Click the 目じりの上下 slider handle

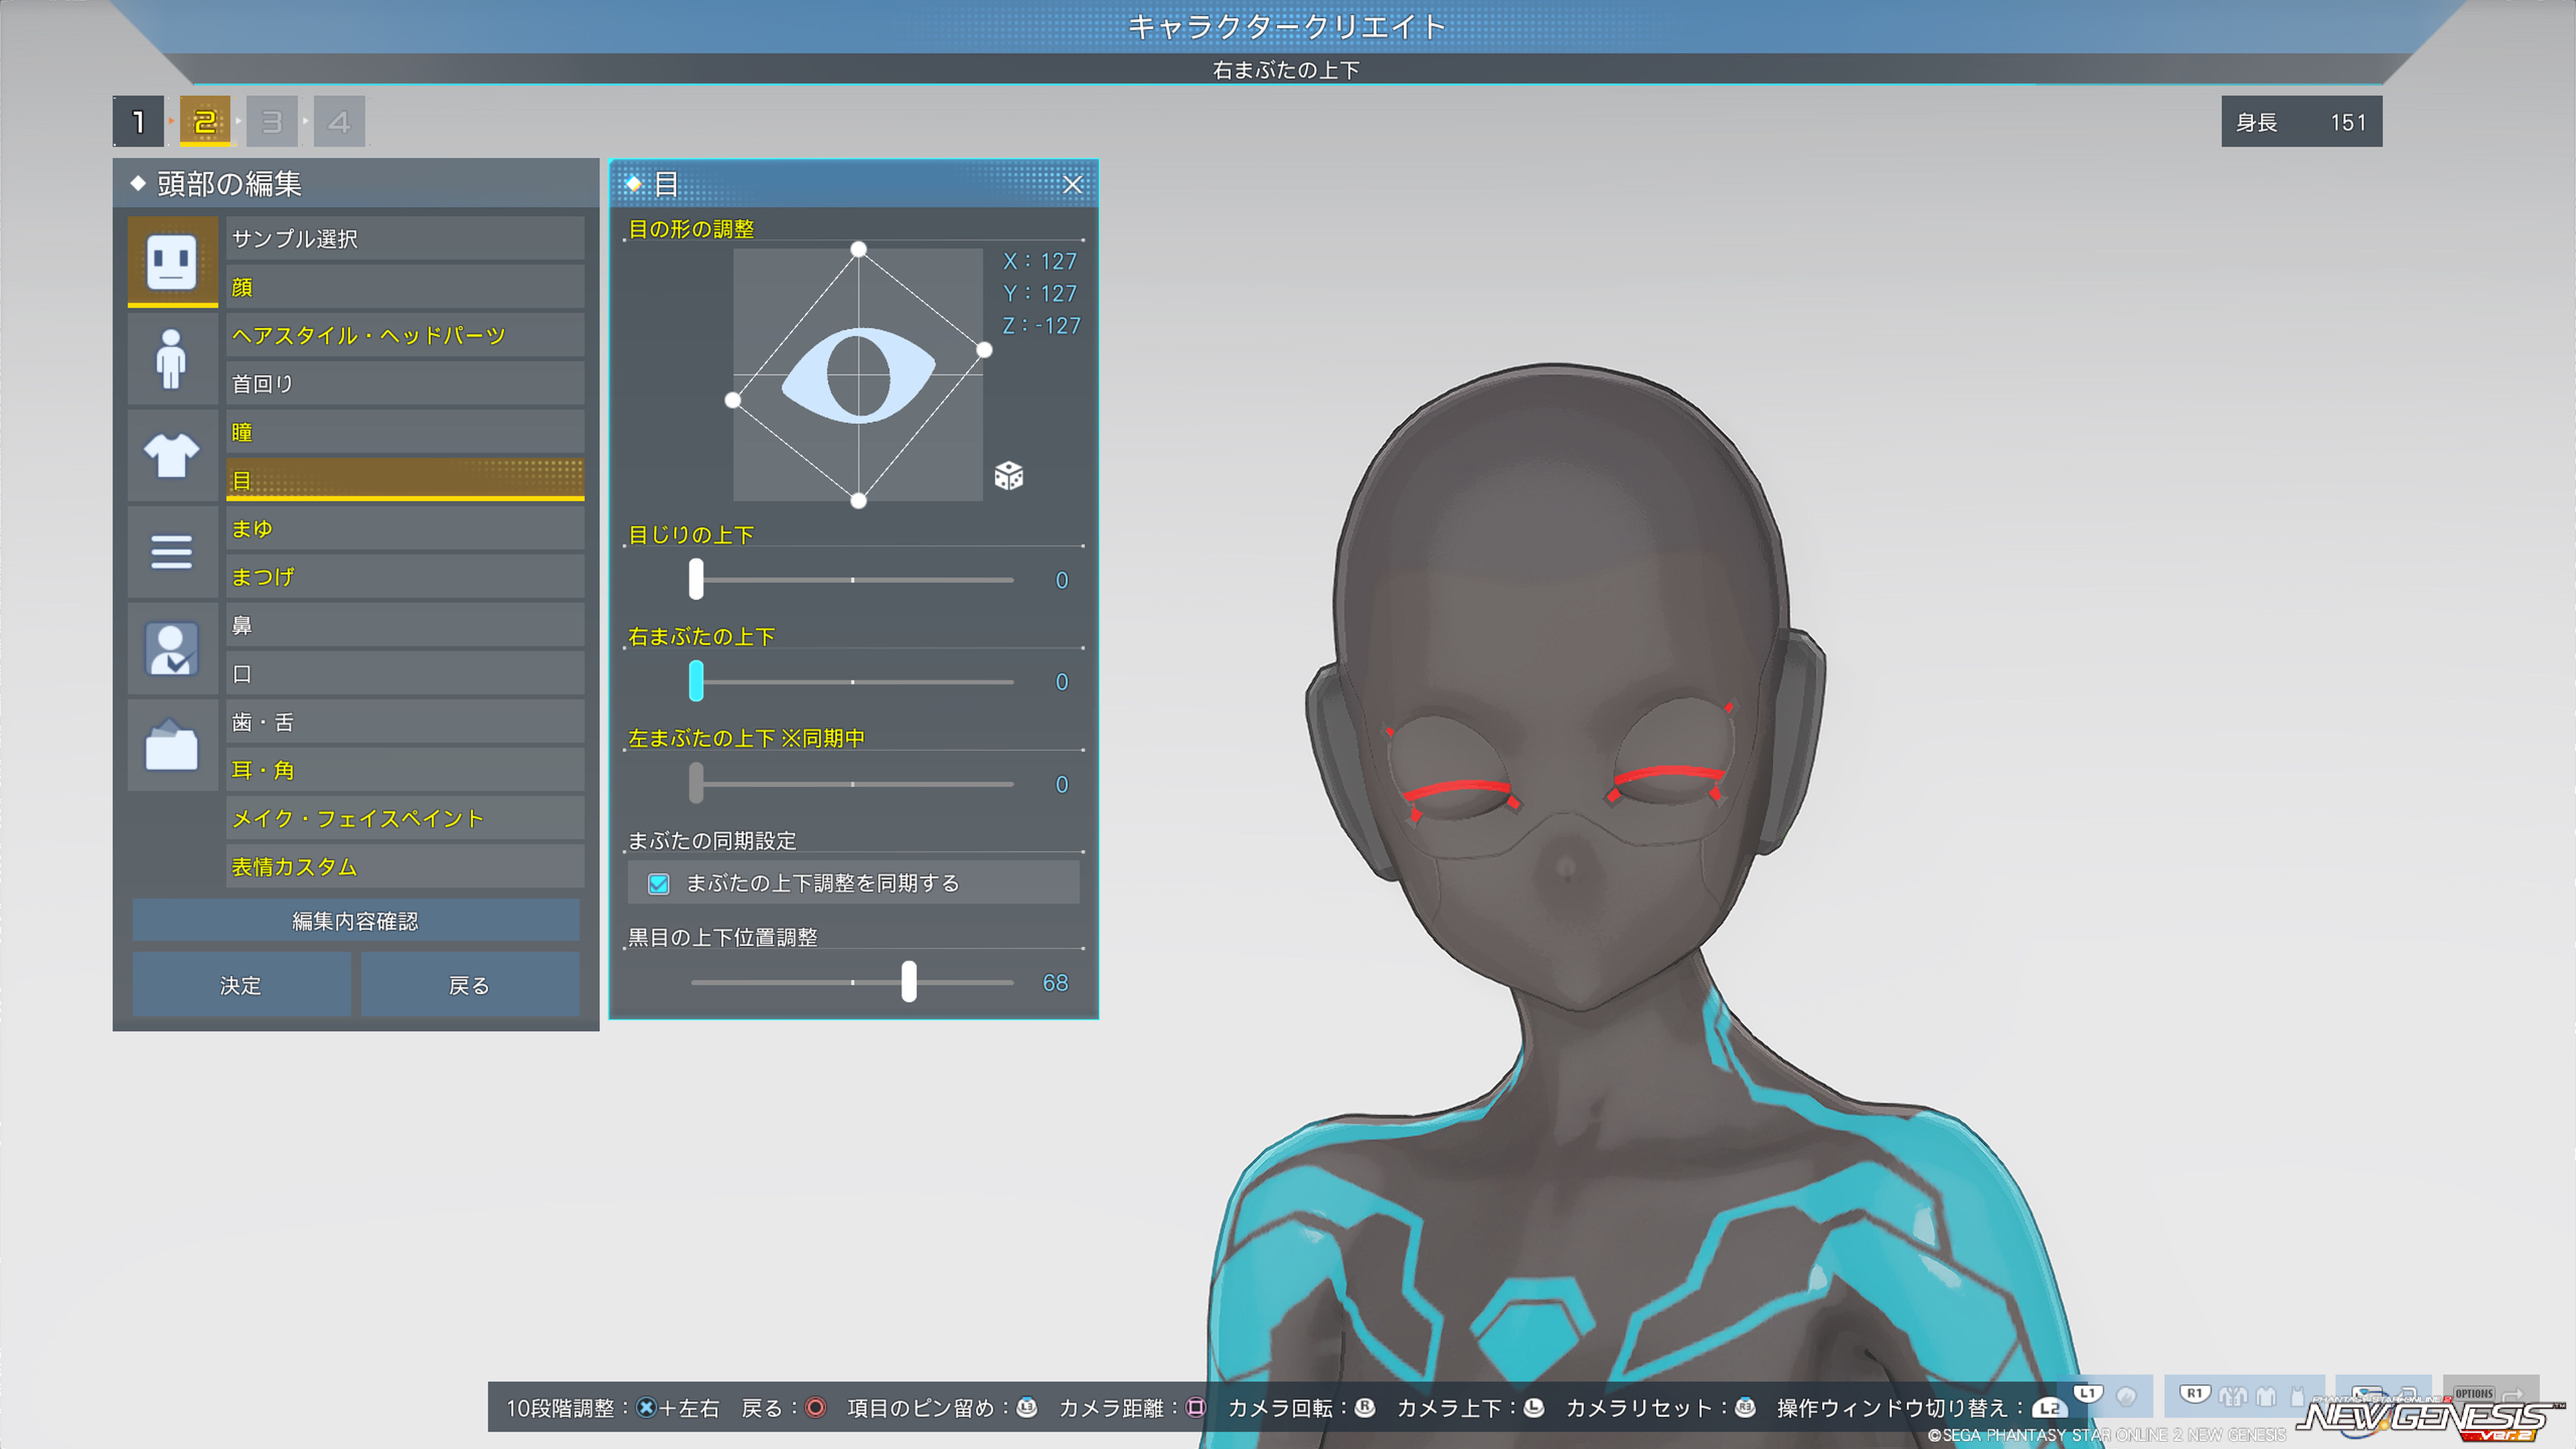[x=696, y=580]
